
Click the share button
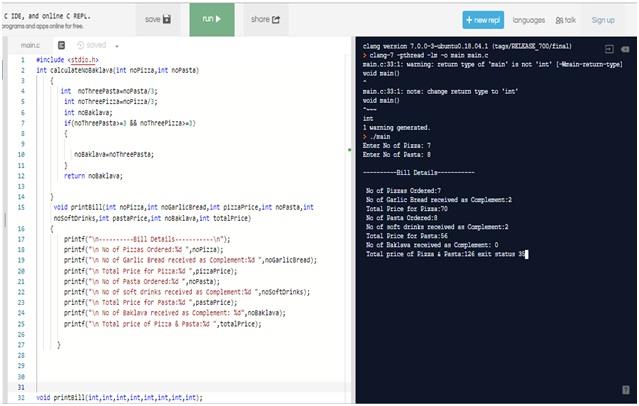265,19
